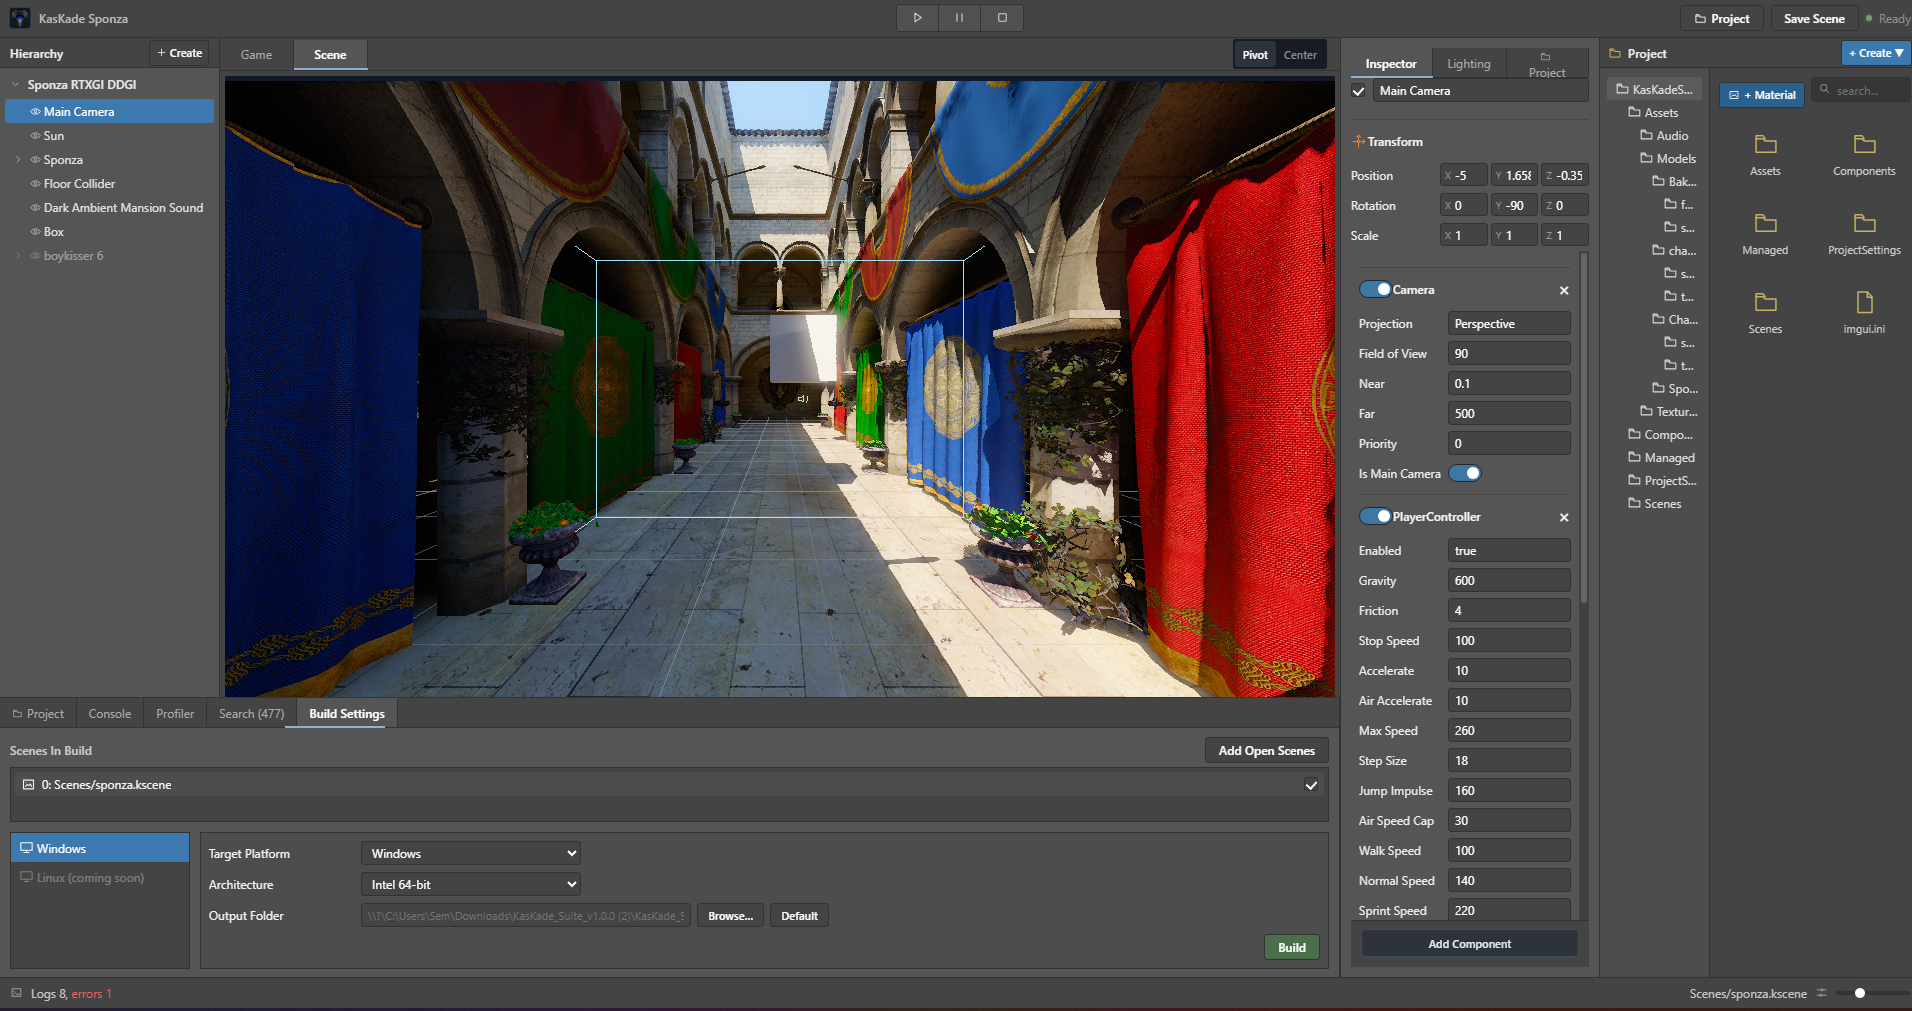
Task: Open the Hierarchy Create menu
Action: (179, 53)
